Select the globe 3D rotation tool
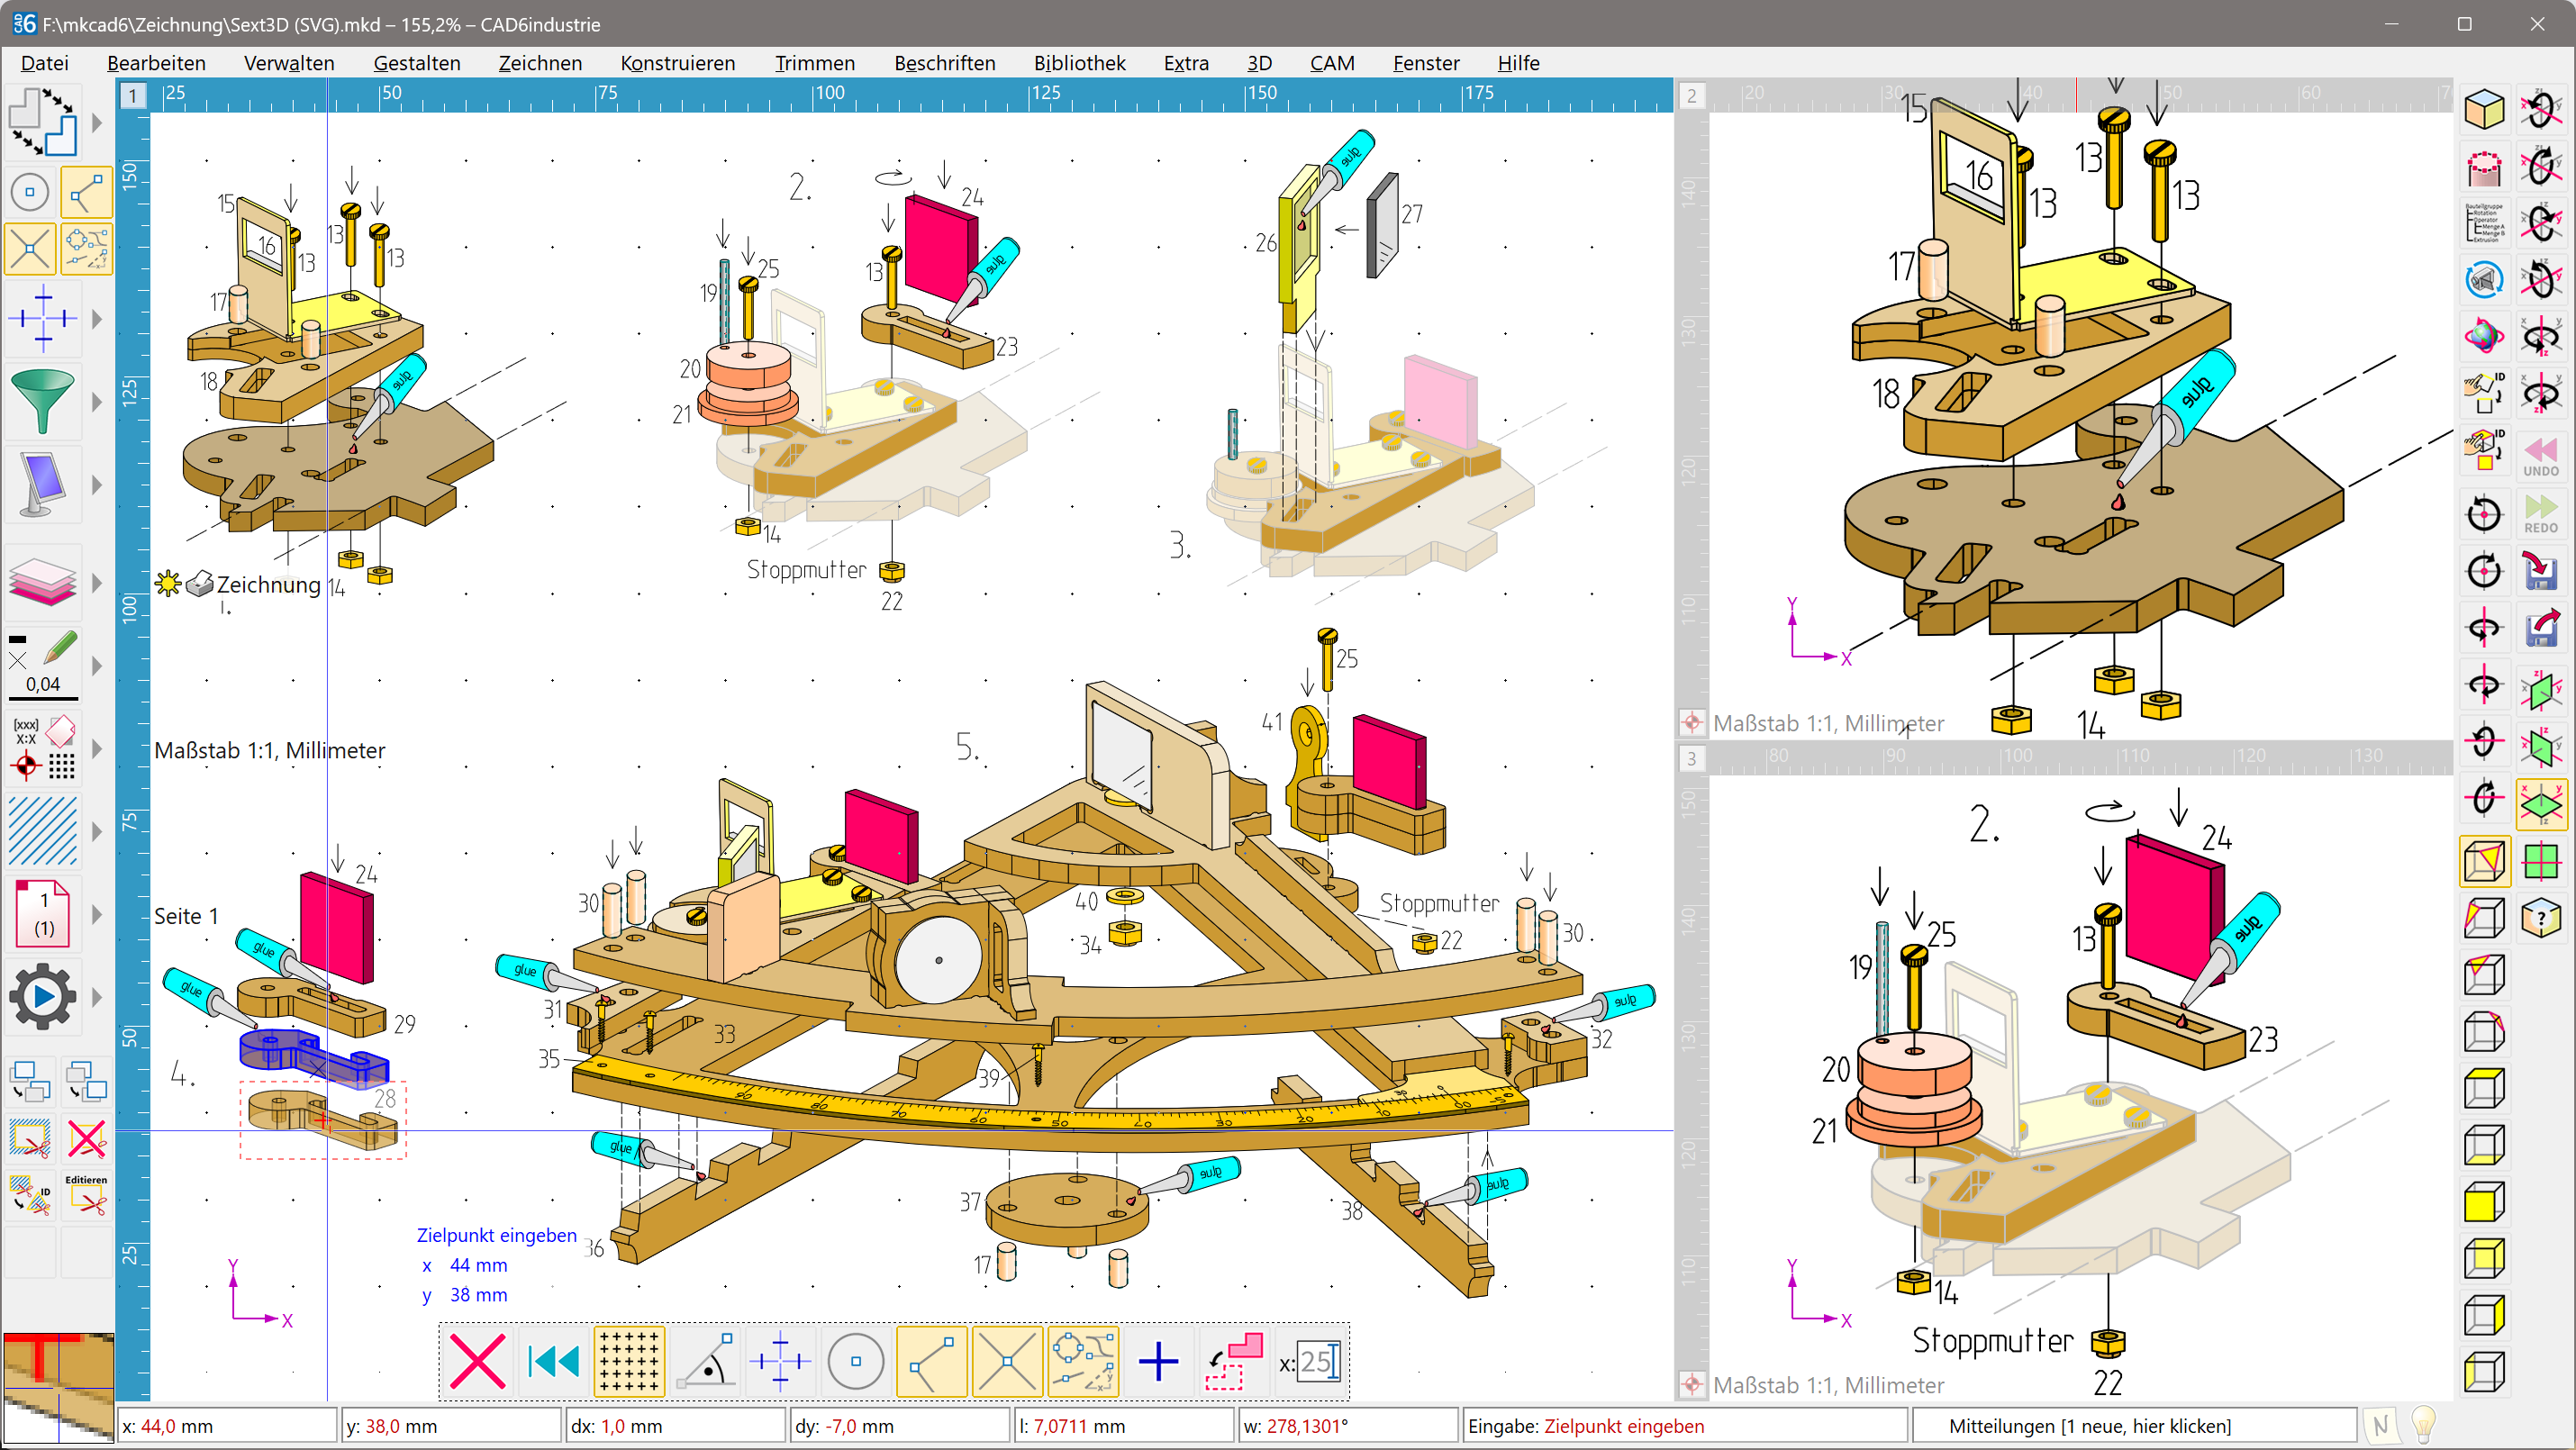 pos(2484,335)
